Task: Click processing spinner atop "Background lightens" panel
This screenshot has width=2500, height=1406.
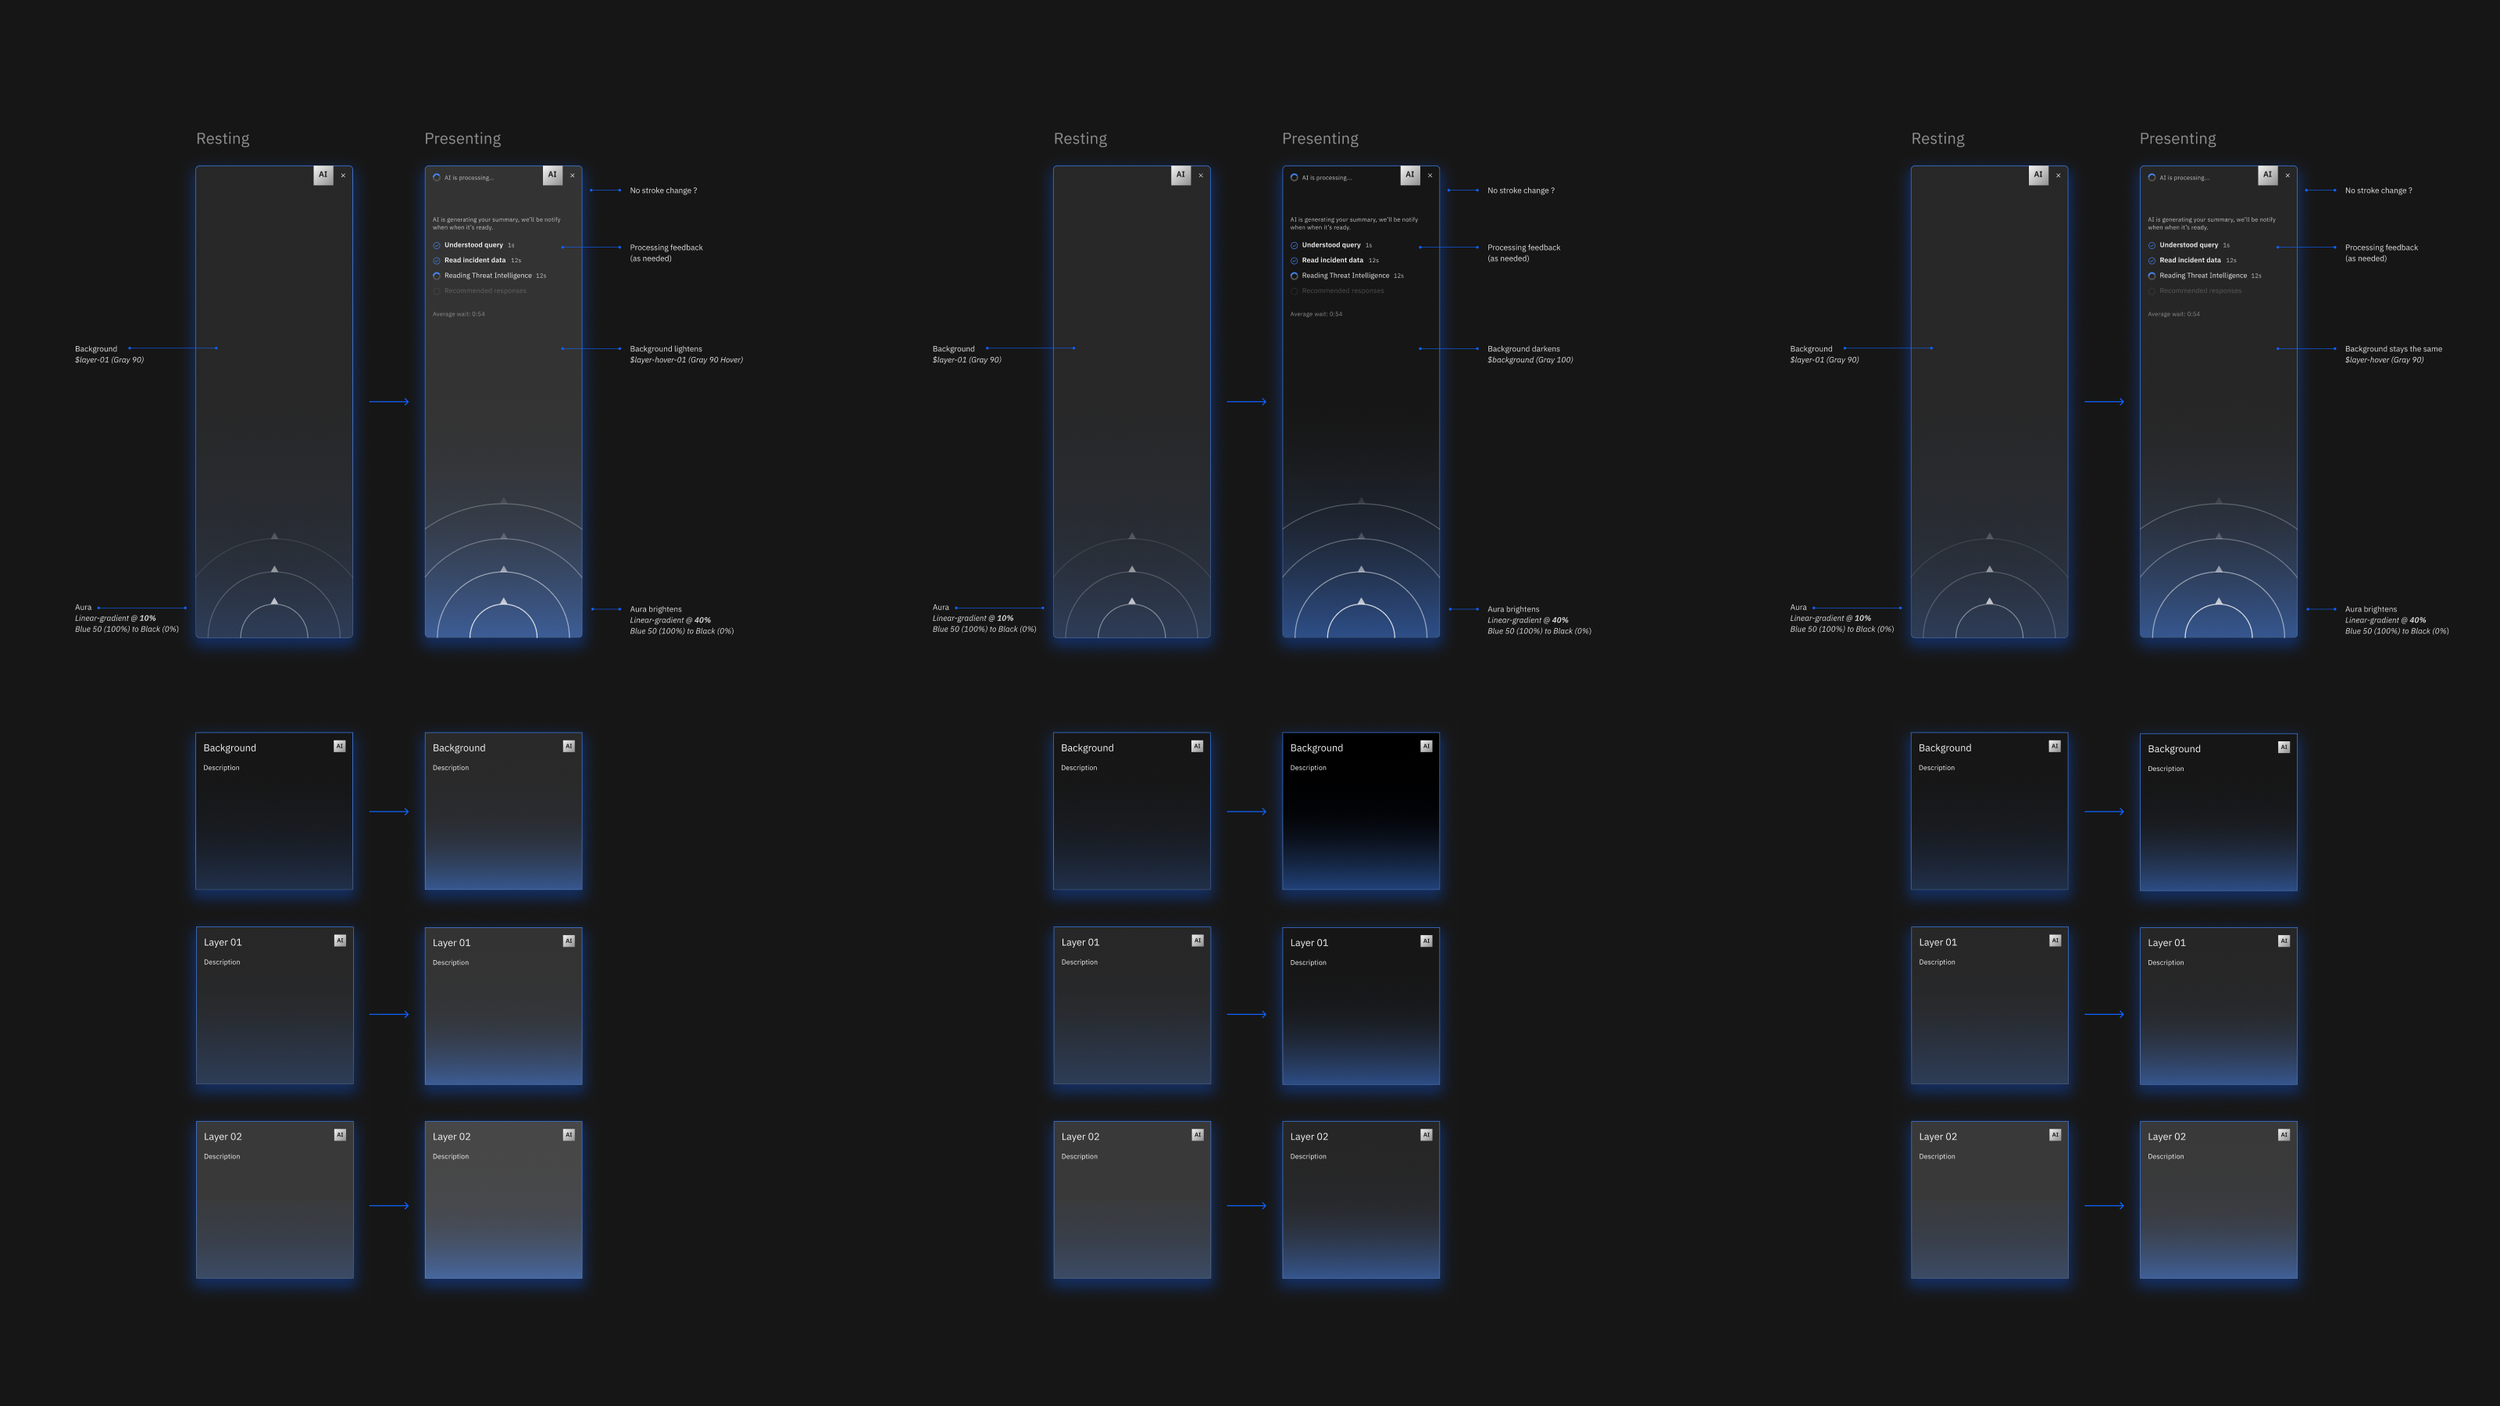Action: click(436, 178)
